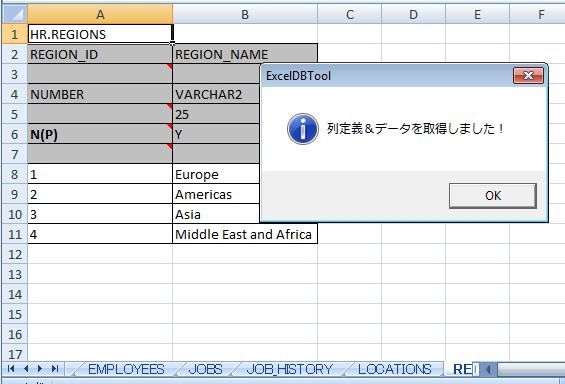Select row 8 header

14,174
